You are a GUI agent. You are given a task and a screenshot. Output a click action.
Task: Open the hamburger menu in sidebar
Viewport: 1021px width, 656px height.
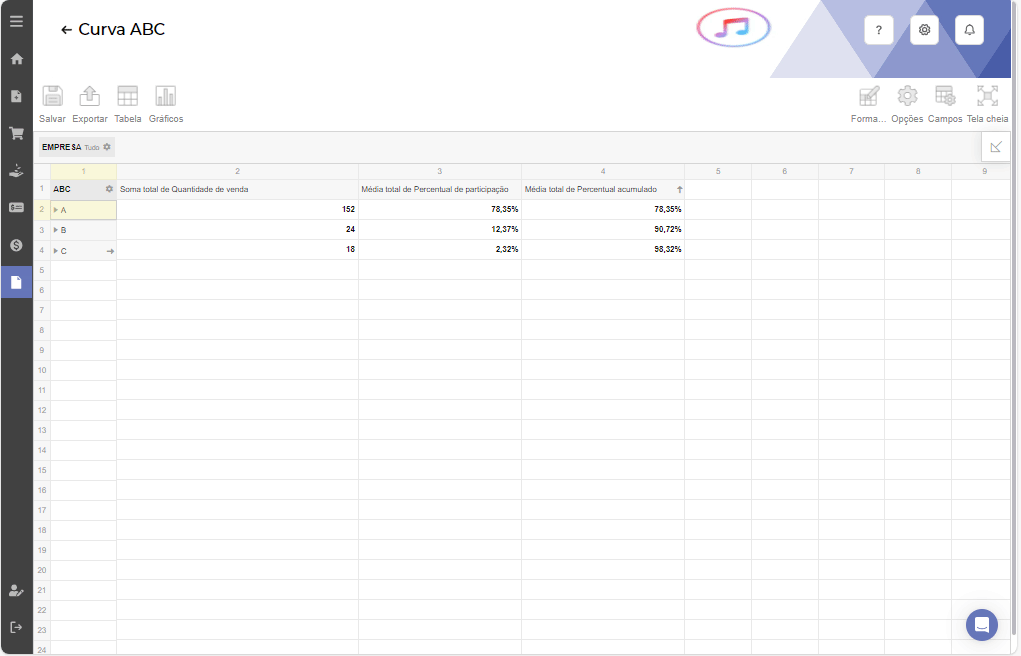tap(16, 21)
